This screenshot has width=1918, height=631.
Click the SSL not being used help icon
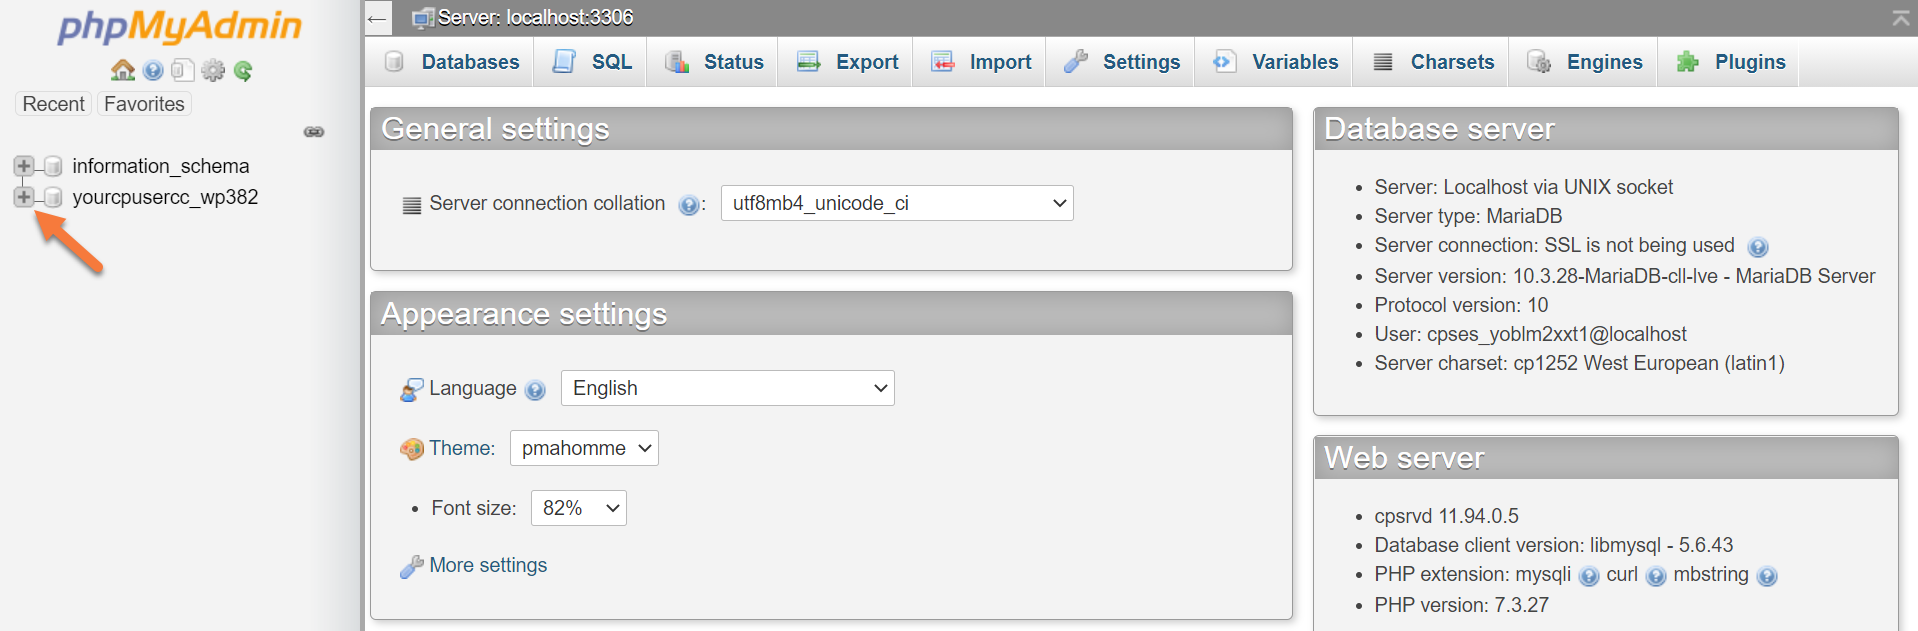click(1757, 247)
